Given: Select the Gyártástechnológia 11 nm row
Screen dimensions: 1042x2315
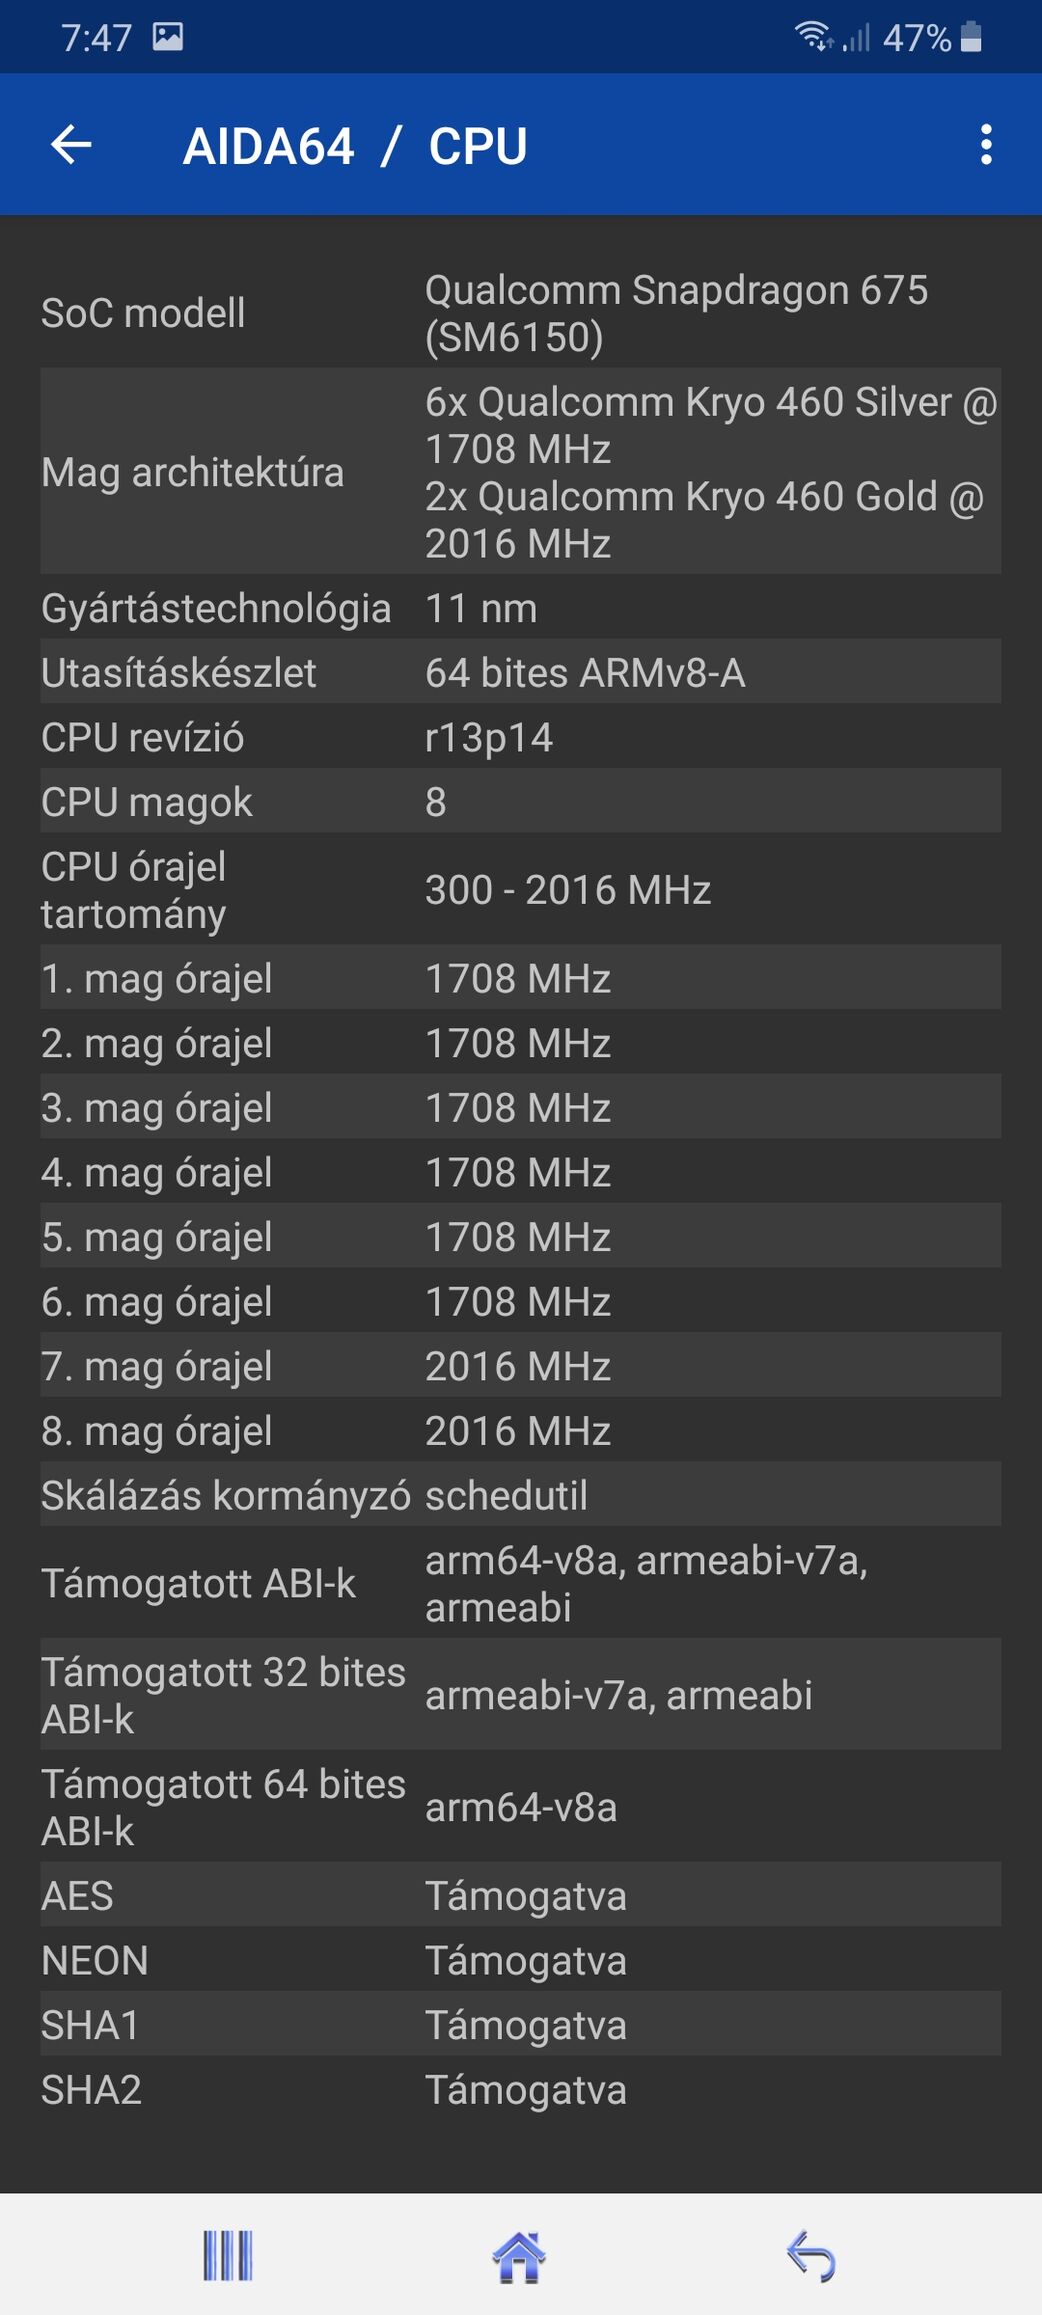Looking at the screenshot, I should tap(521, 608).
